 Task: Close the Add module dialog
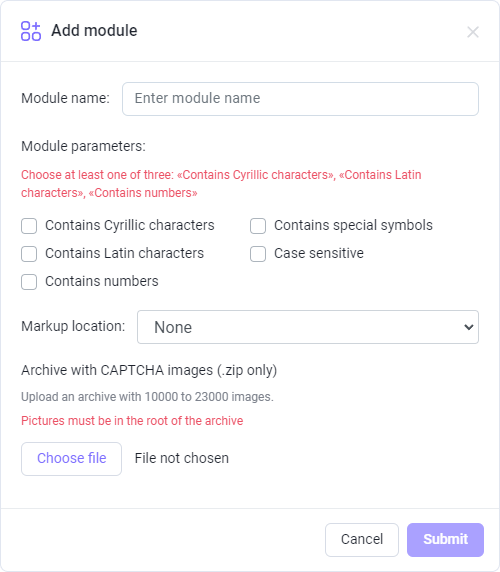[473, 32]
